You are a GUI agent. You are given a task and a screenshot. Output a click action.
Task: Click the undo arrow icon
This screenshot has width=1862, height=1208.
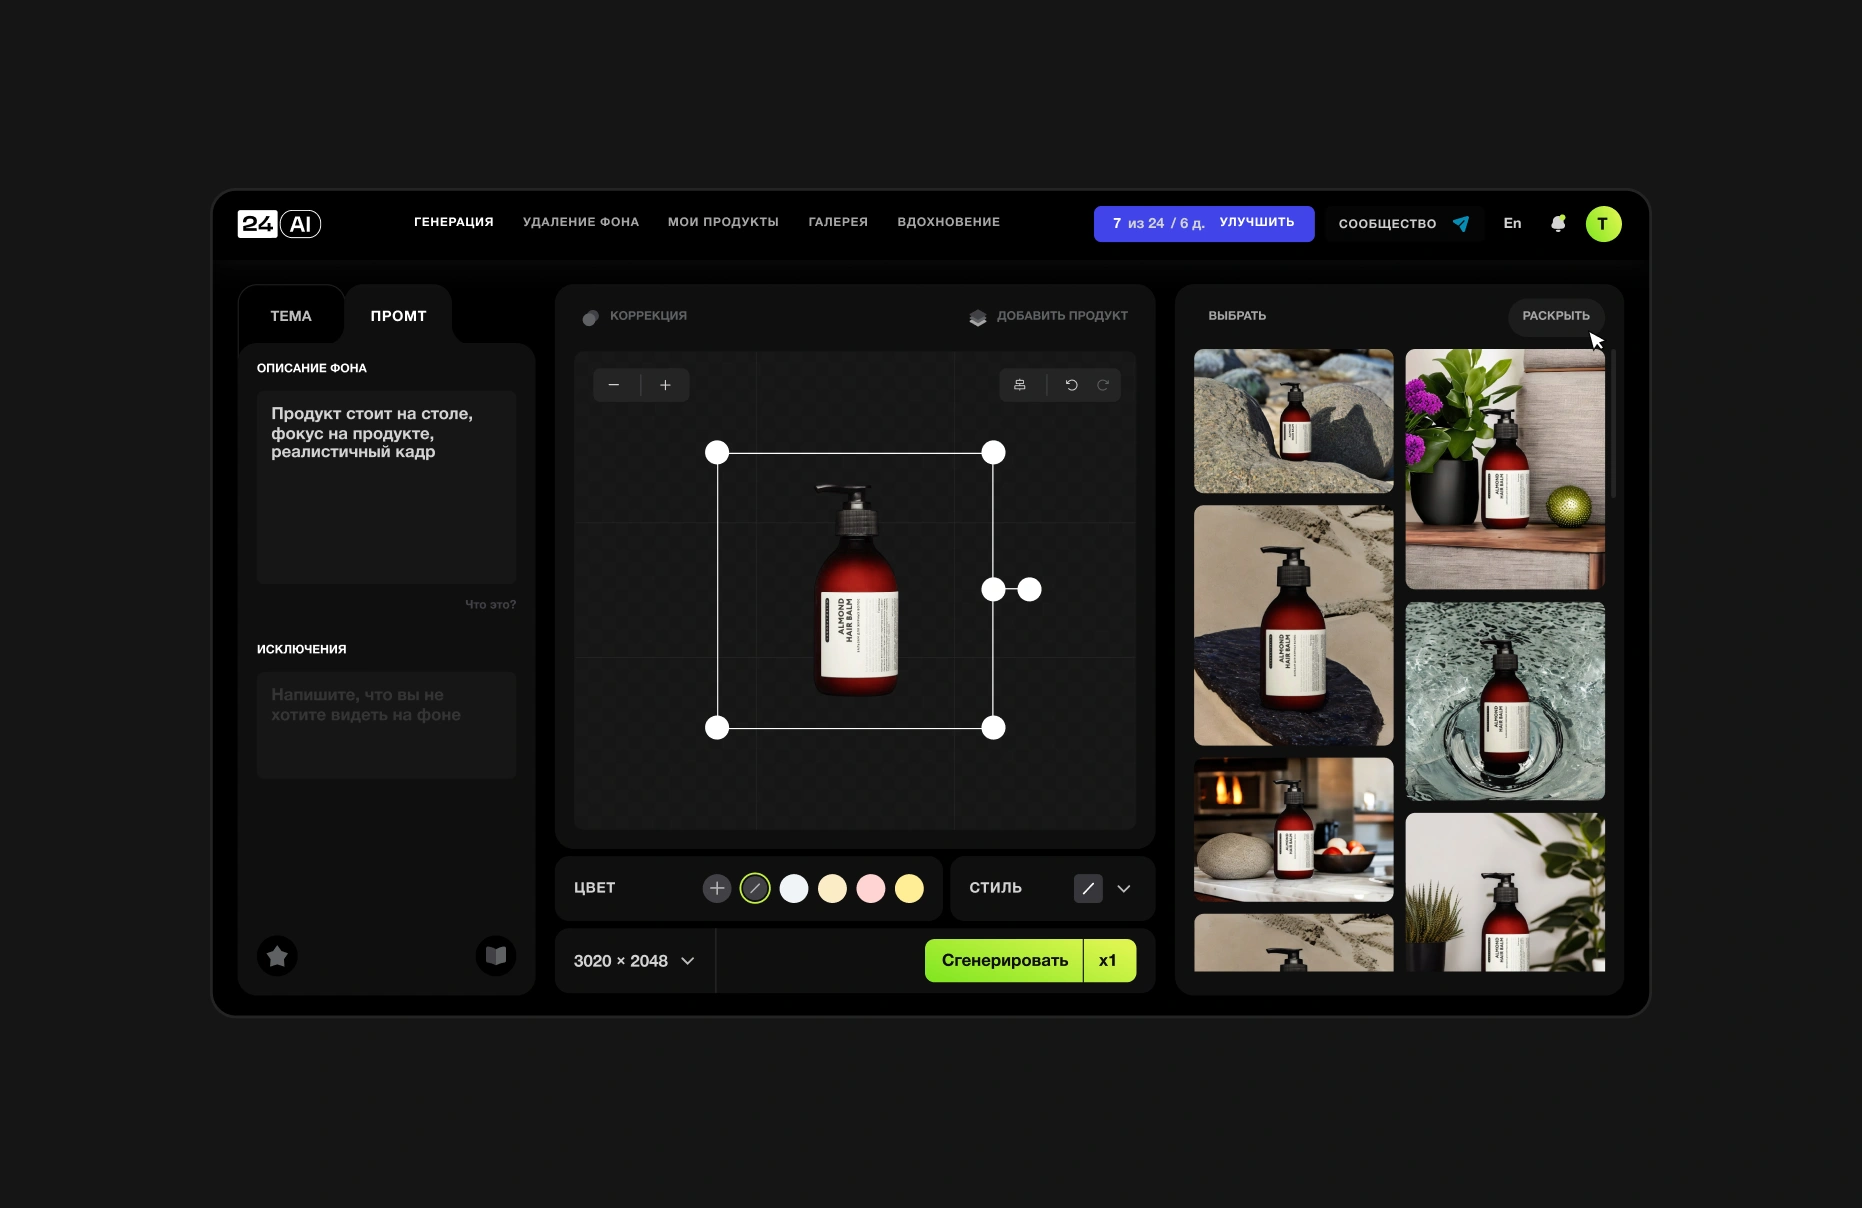pyautogui.click(x=1071, y=385)
